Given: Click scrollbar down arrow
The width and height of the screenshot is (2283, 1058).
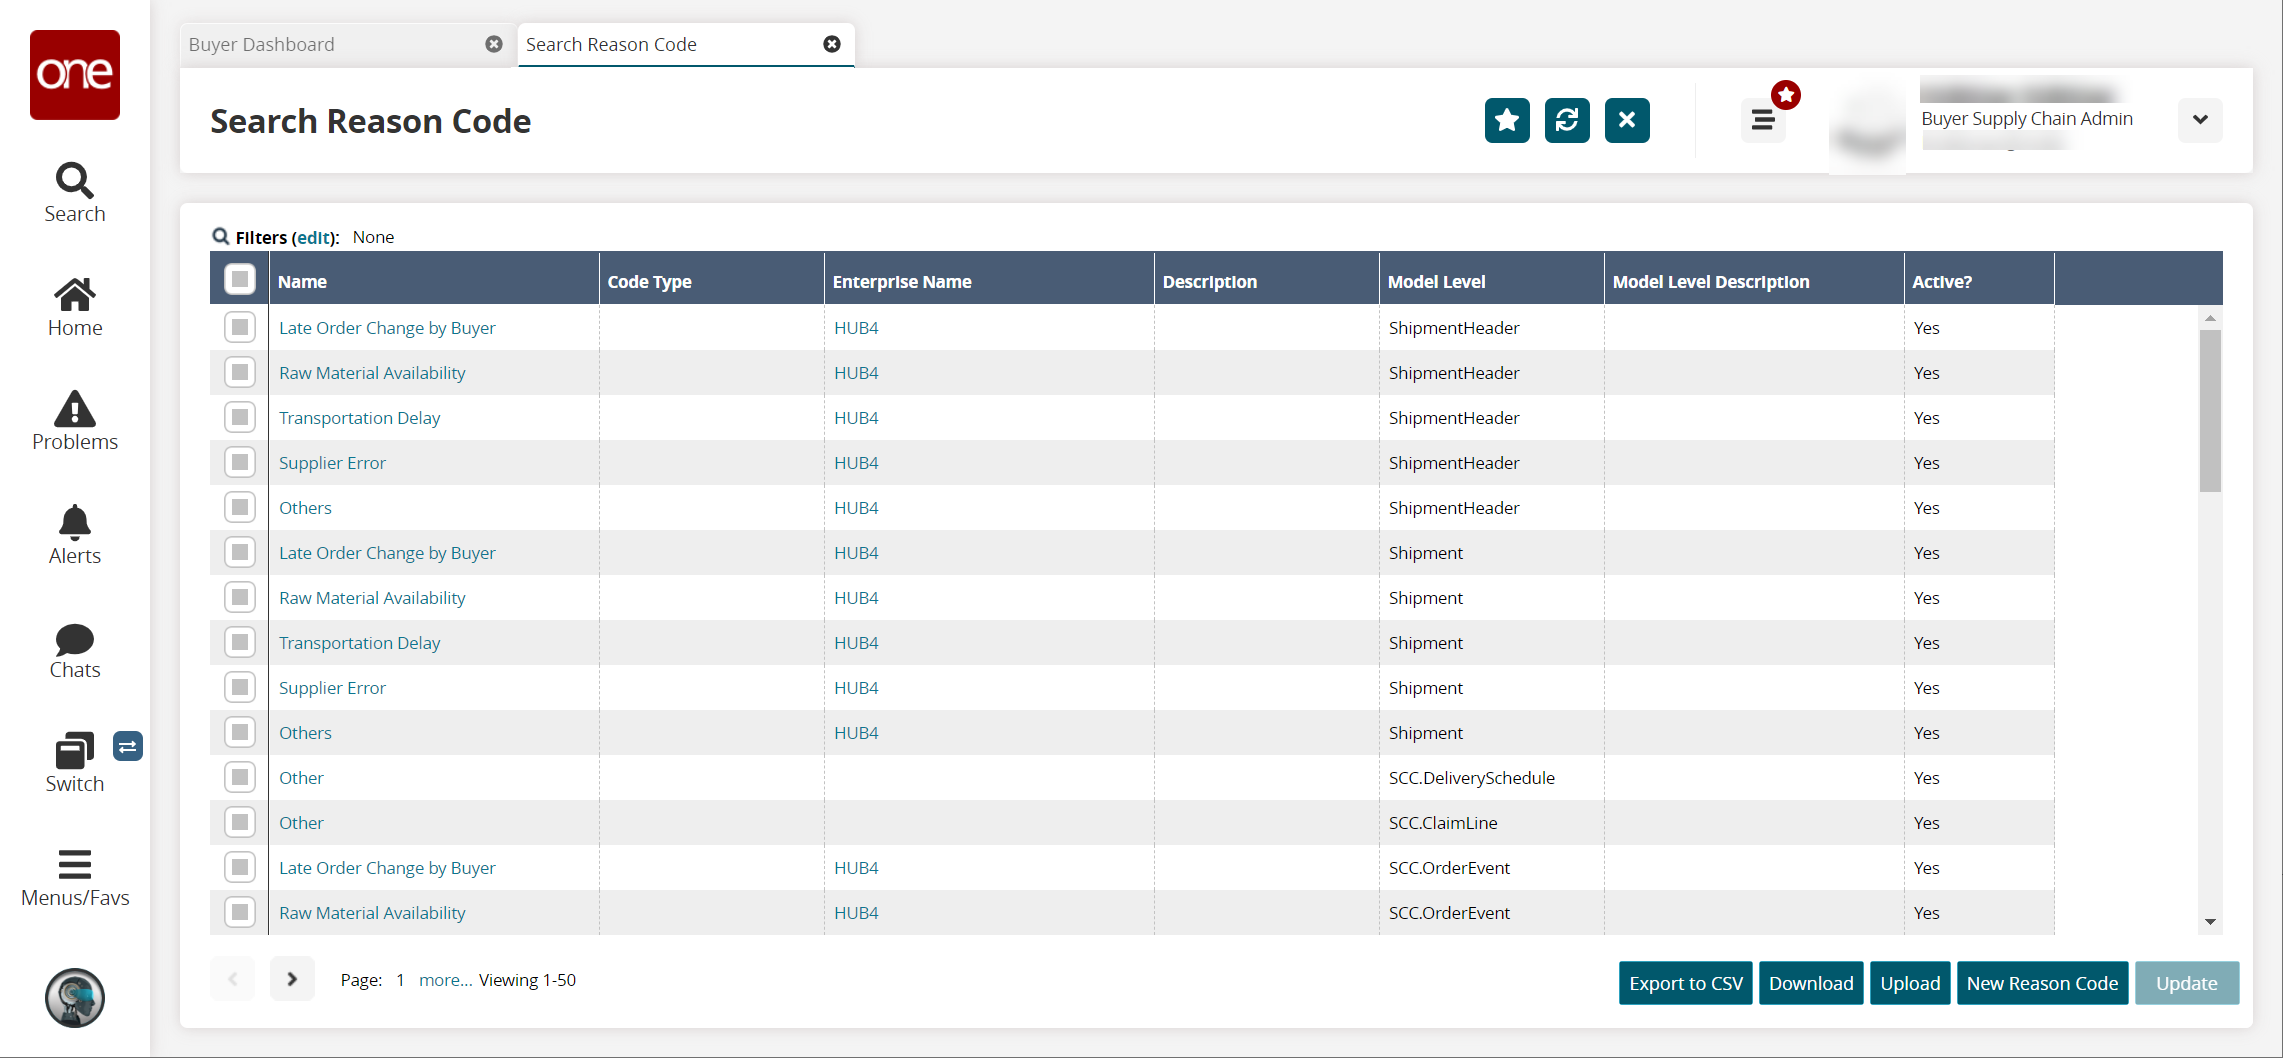Looking at the screenshot, I should point(2210,922).
